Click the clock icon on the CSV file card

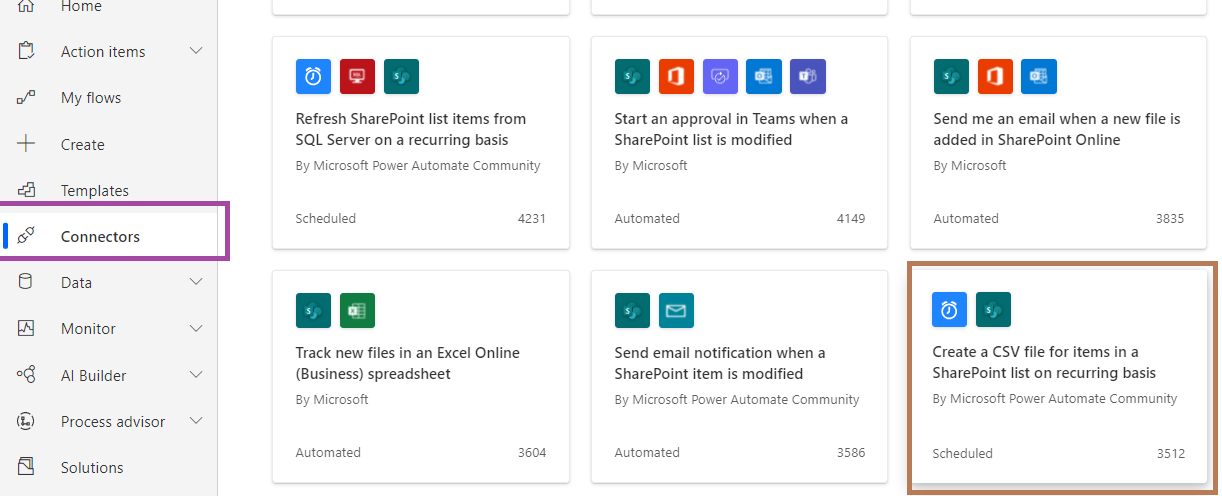point(950,309)
